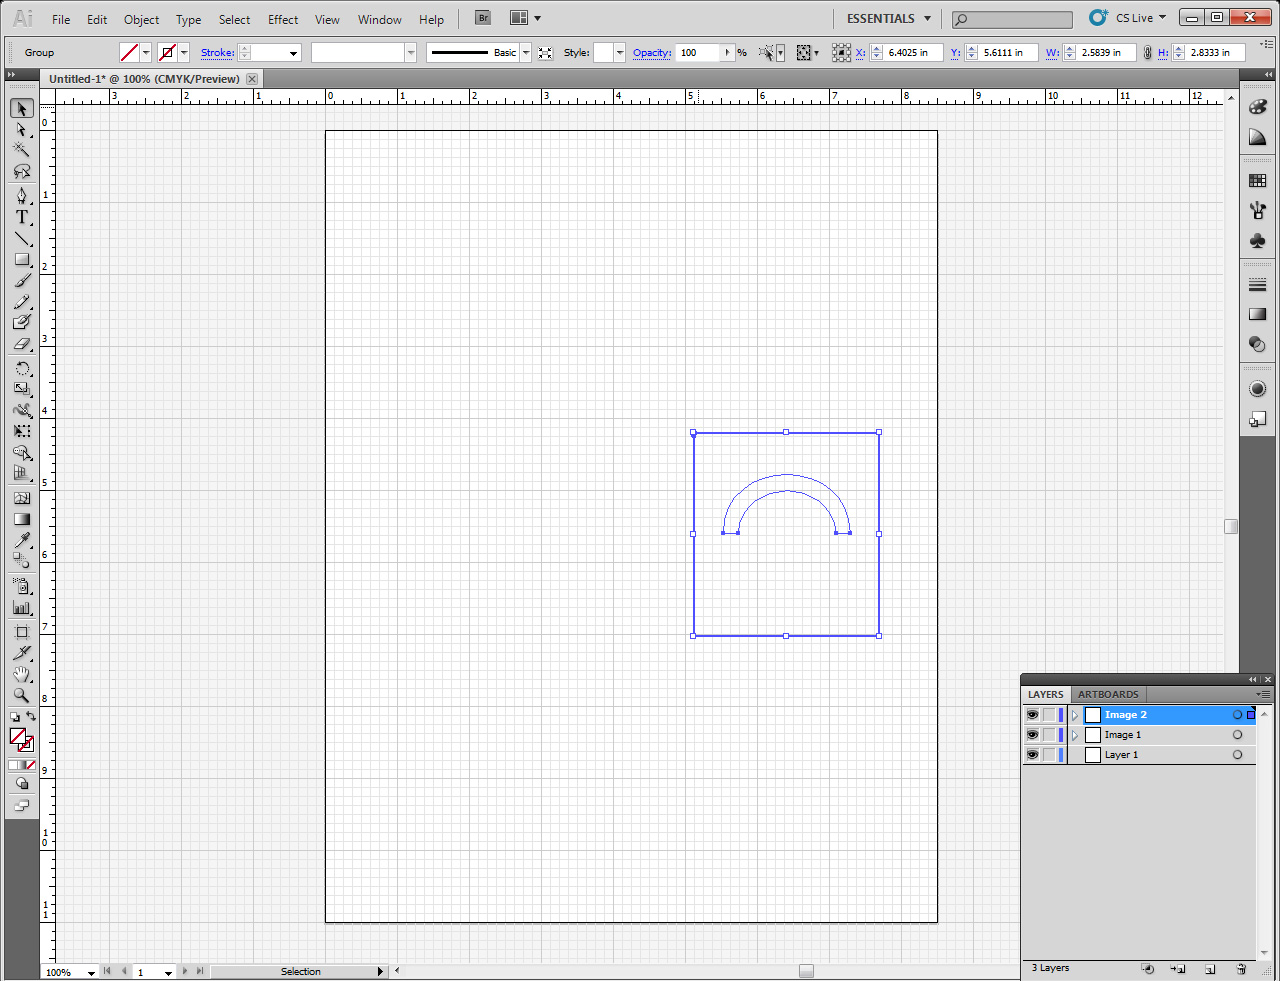Create a new layer in Layers panel

click(1210, 968)
